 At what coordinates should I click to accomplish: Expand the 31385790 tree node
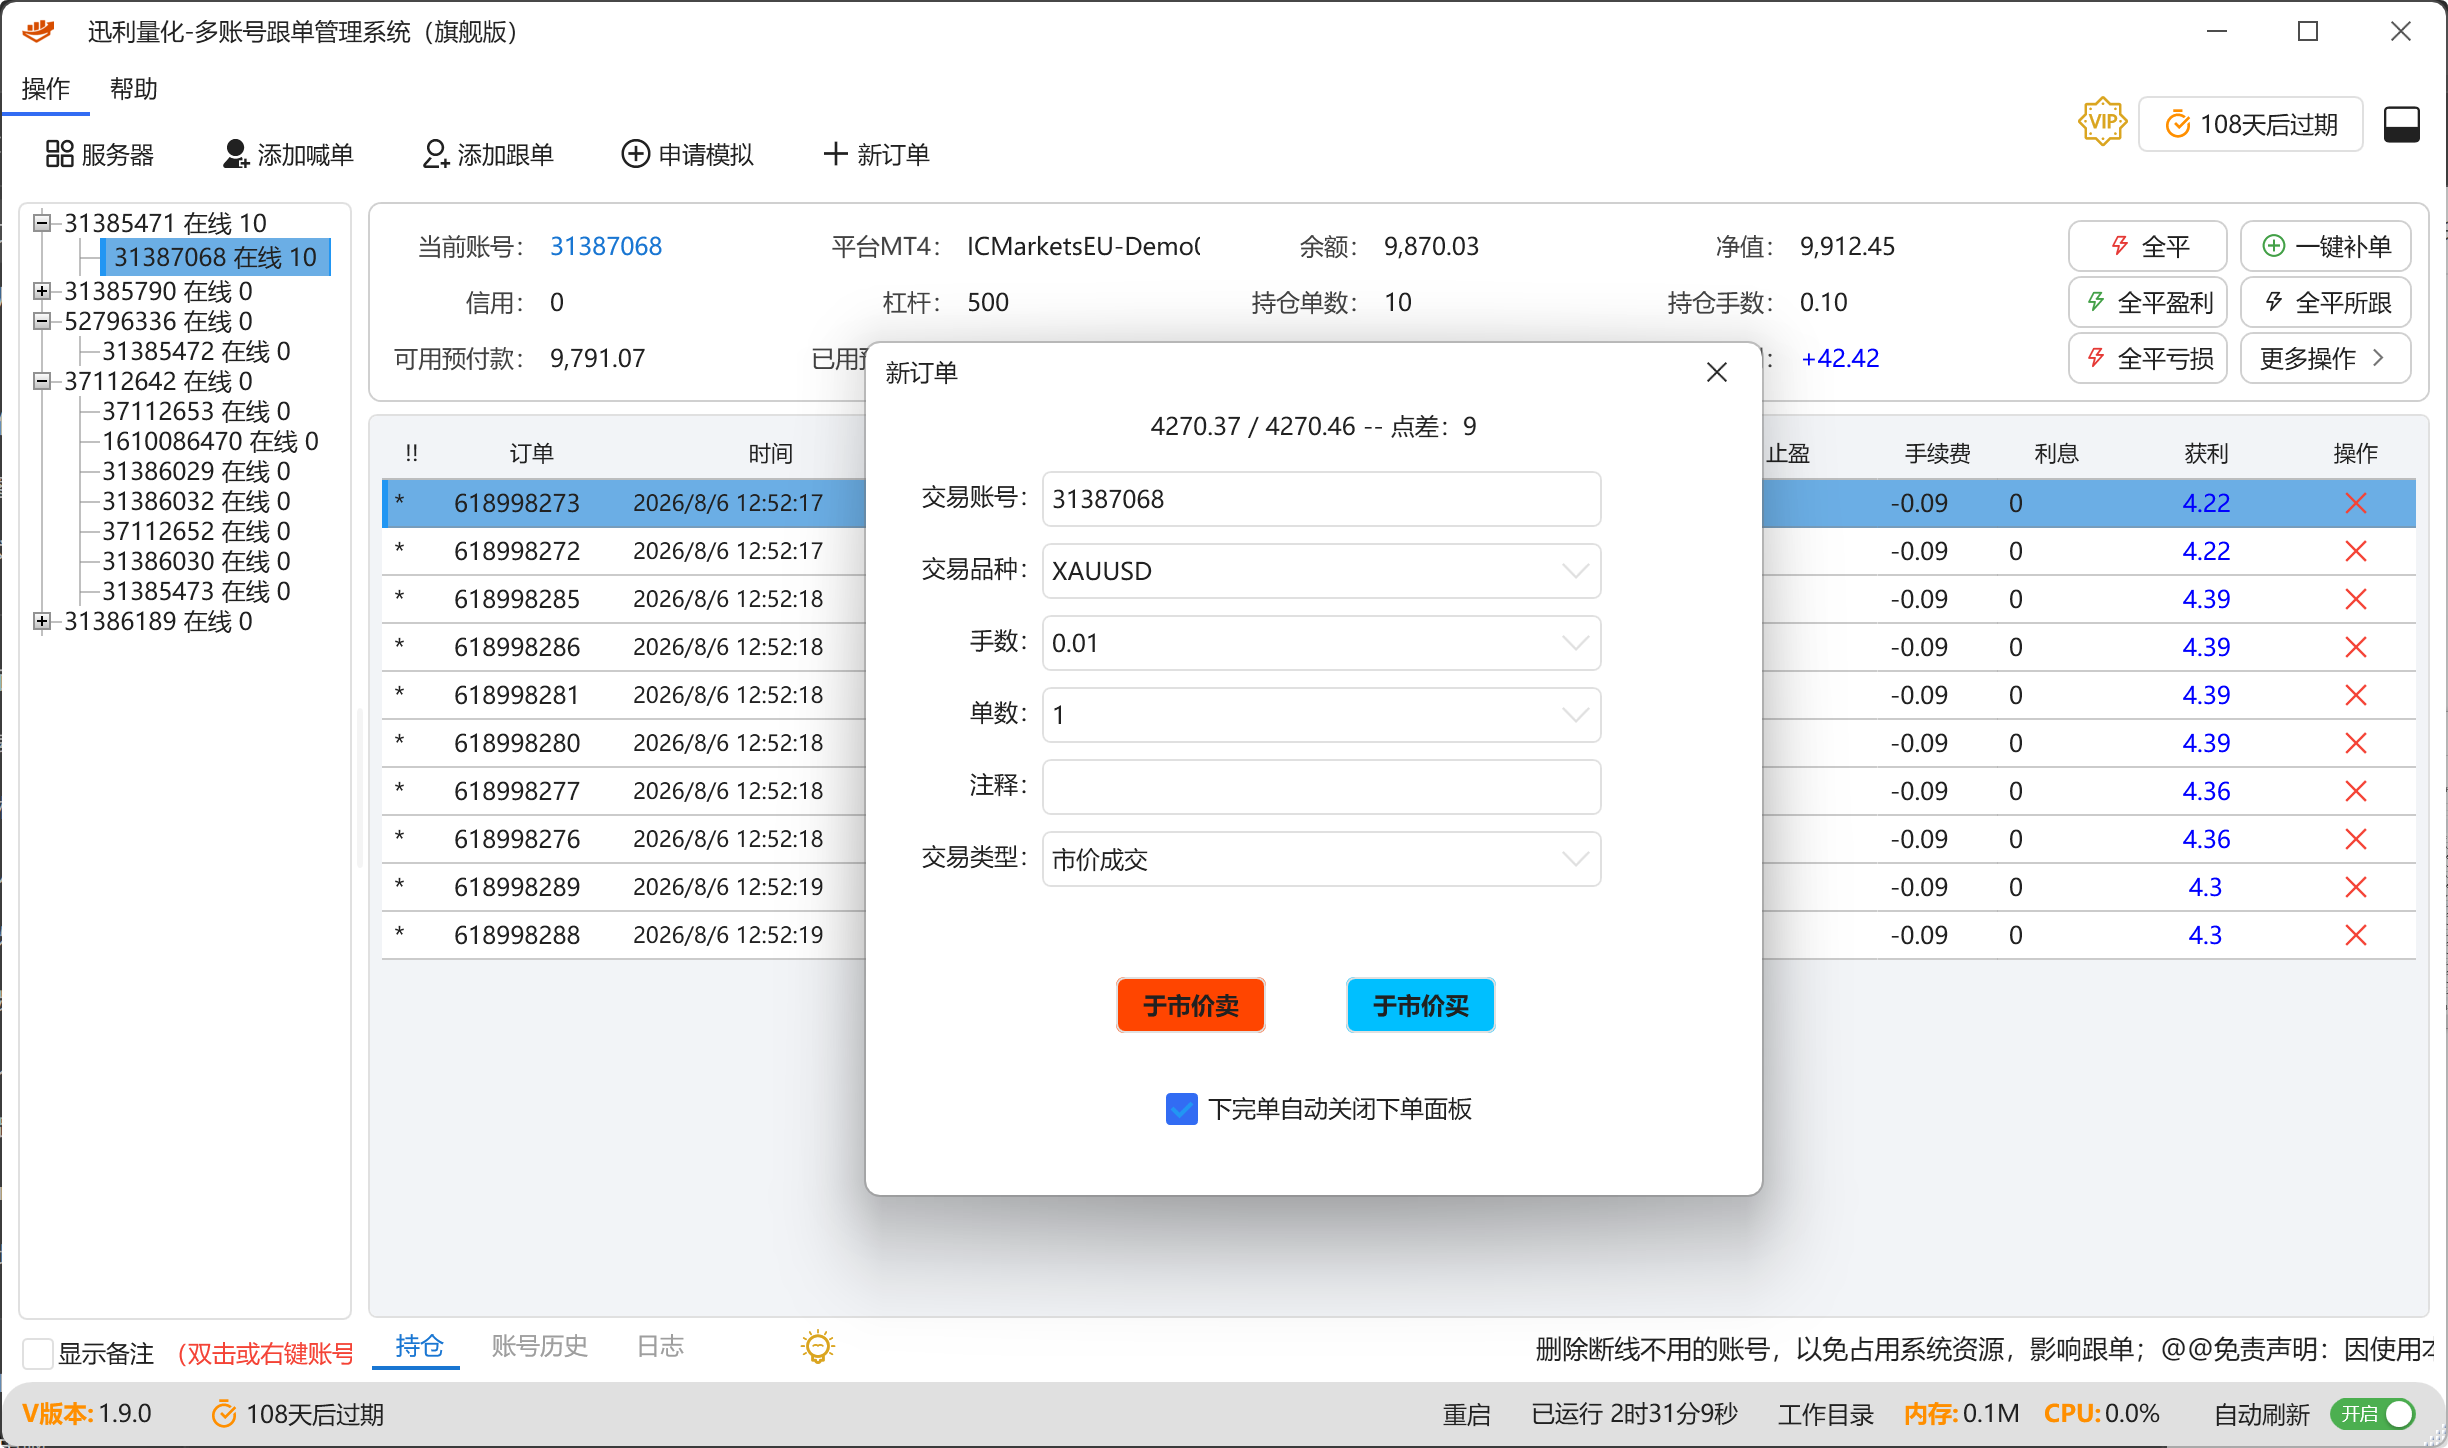click(x=41, y=291)
